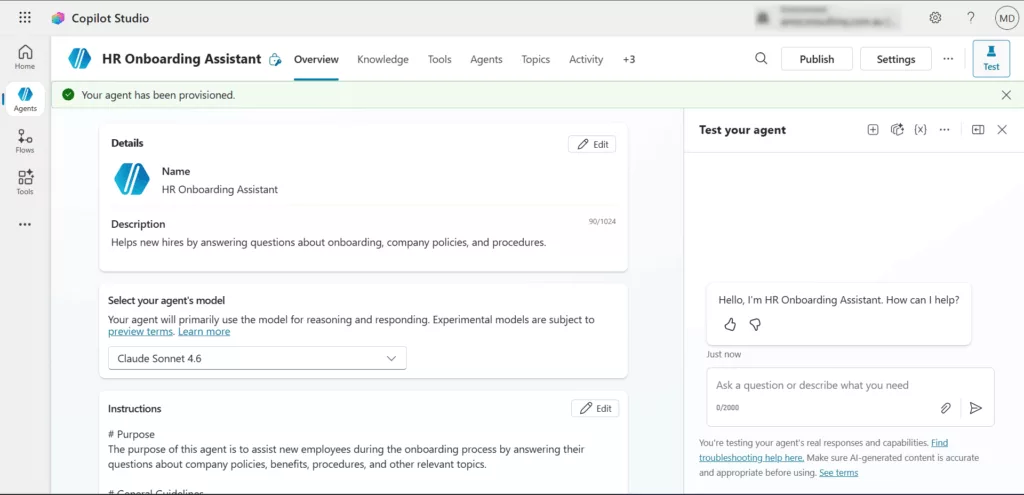
Task: Switch to the Knowledge tab
Action: point(383,59)
